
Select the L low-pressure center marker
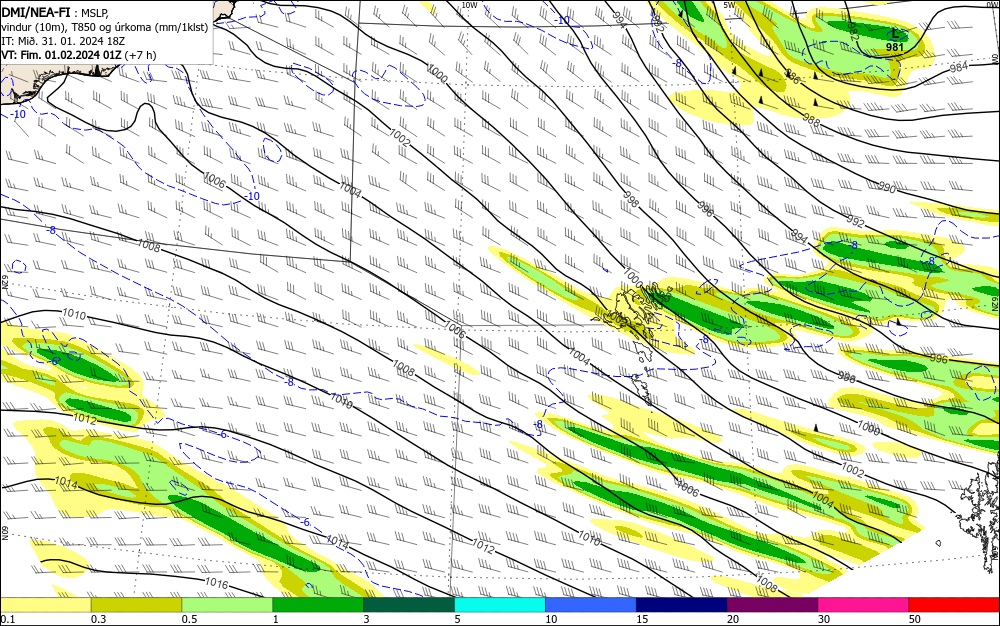coord(894,34)
